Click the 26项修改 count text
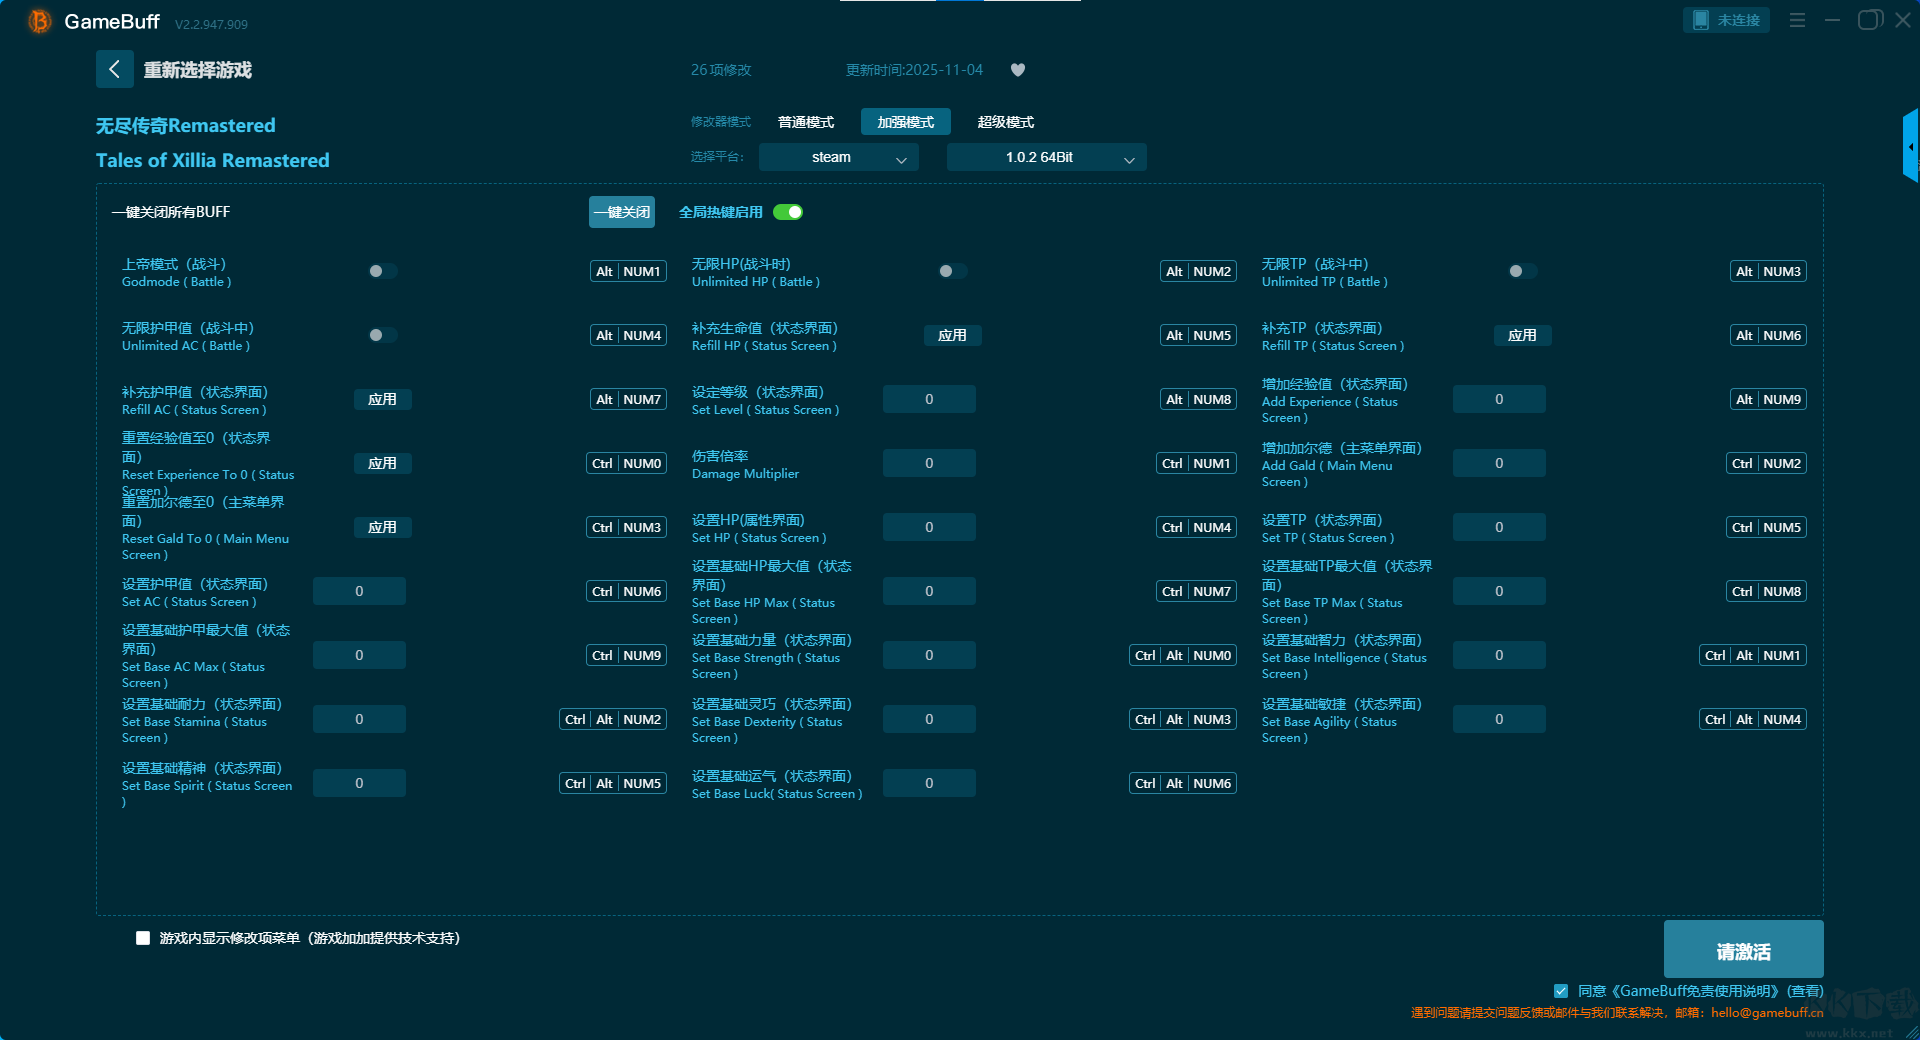Image resolution: width=1920 pixels, height=1040 pixels. tap(721, 70)
